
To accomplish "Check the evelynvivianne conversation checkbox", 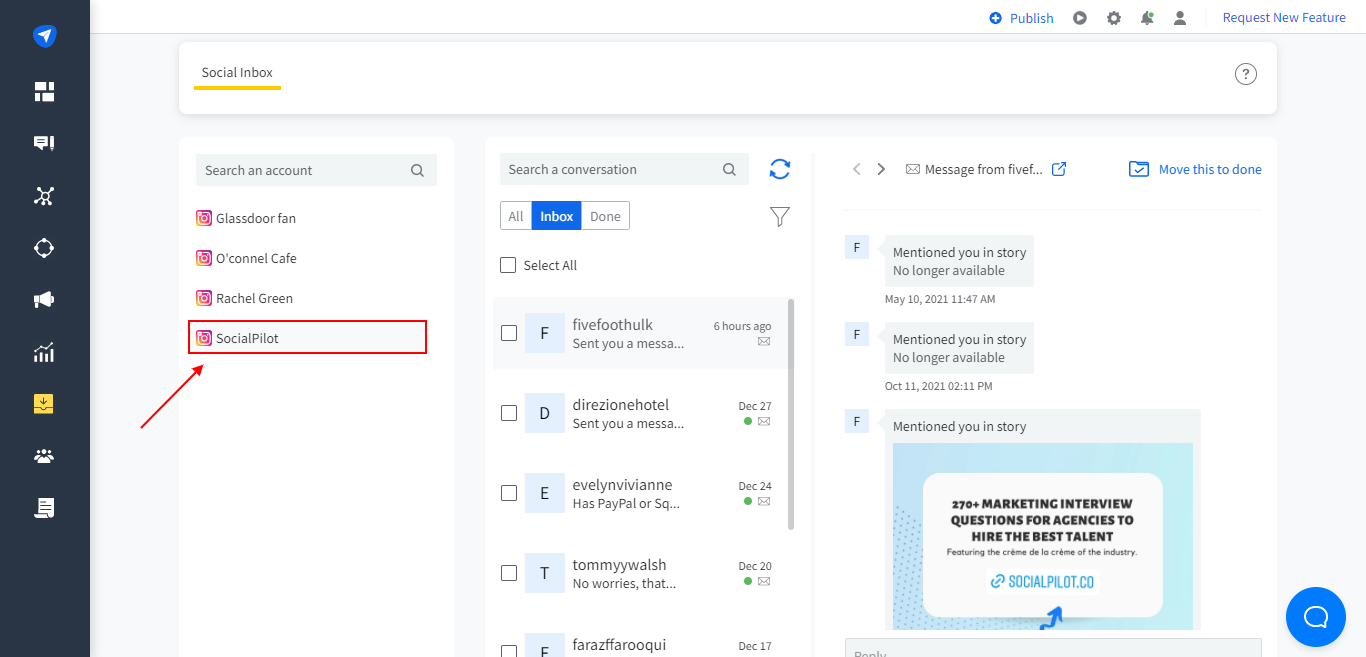I will (509, 493).
